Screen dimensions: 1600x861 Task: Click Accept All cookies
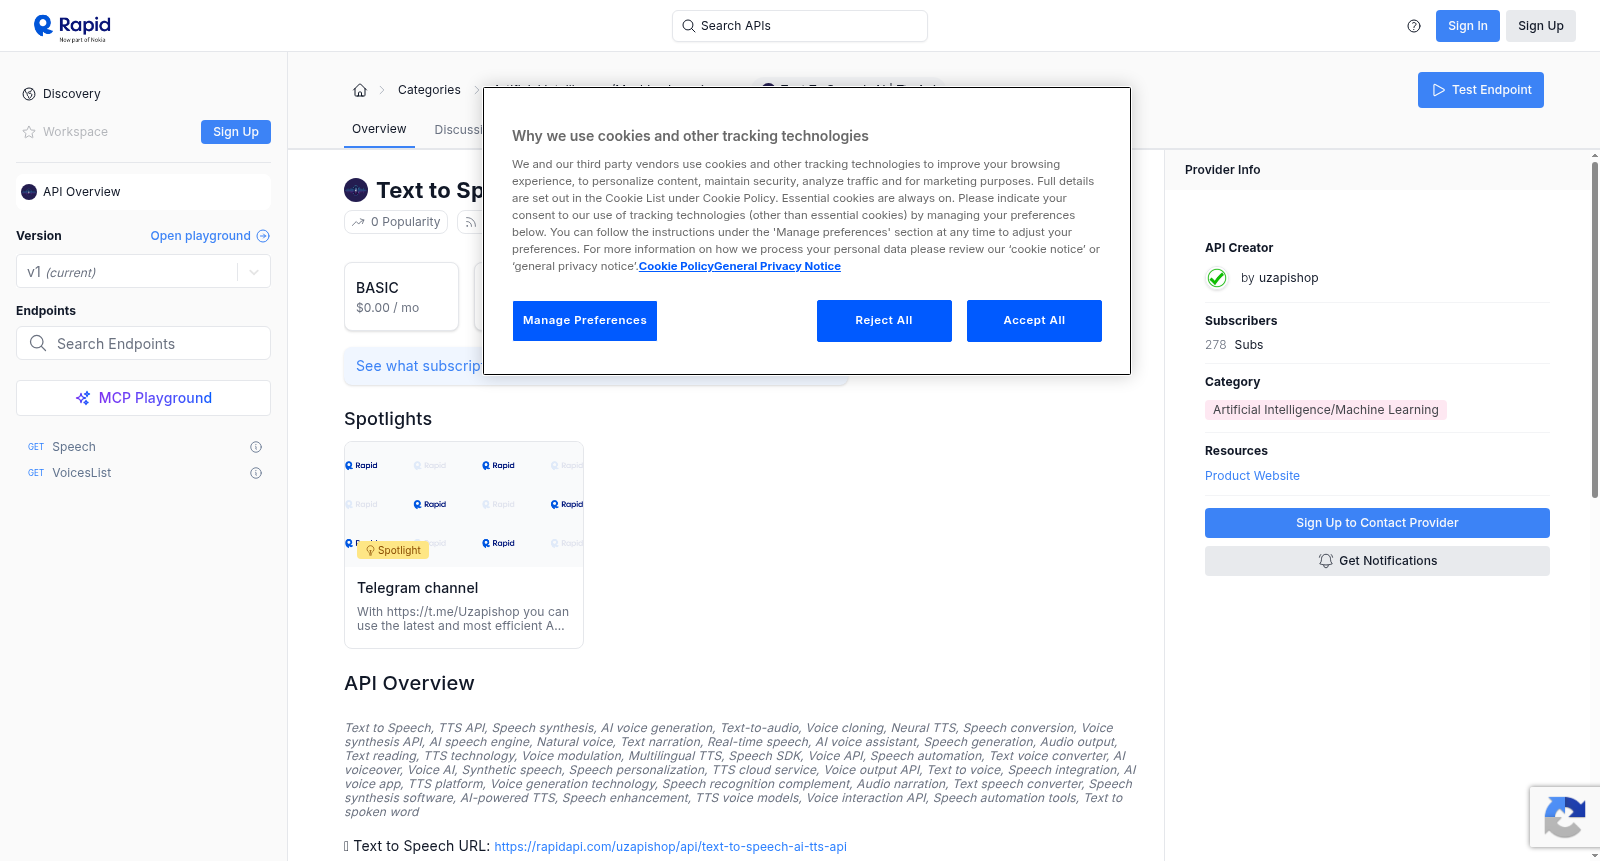coord(1034,321)
